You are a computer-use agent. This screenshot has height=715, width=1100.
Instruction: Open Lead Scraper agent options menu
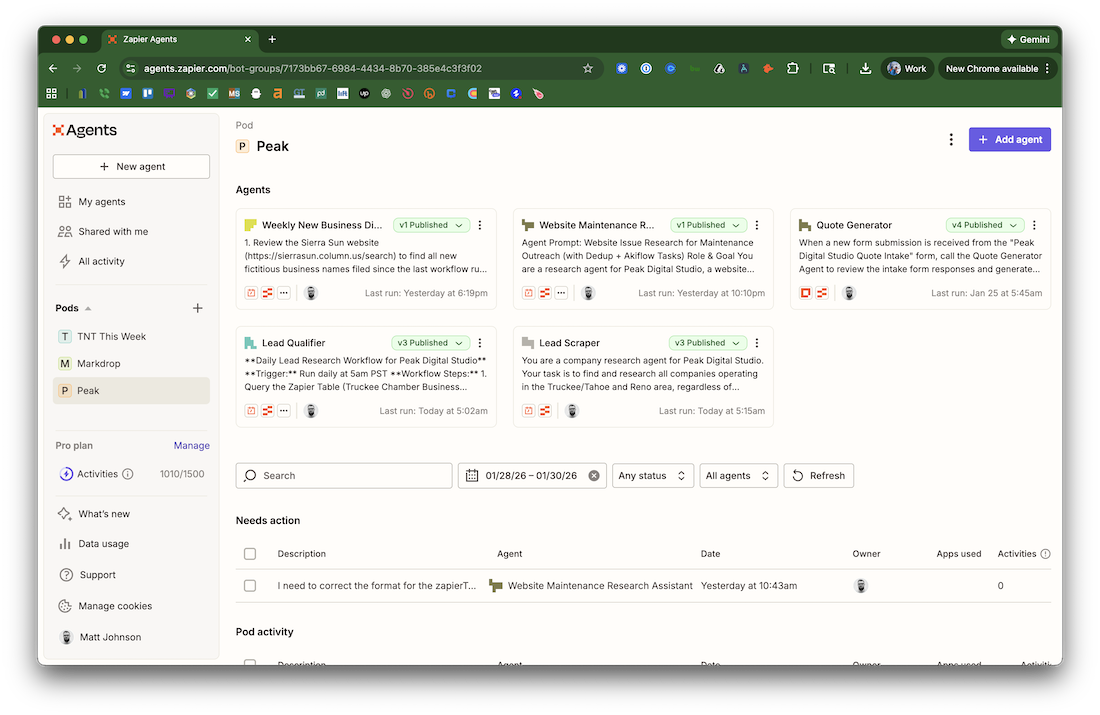[756, 343]
